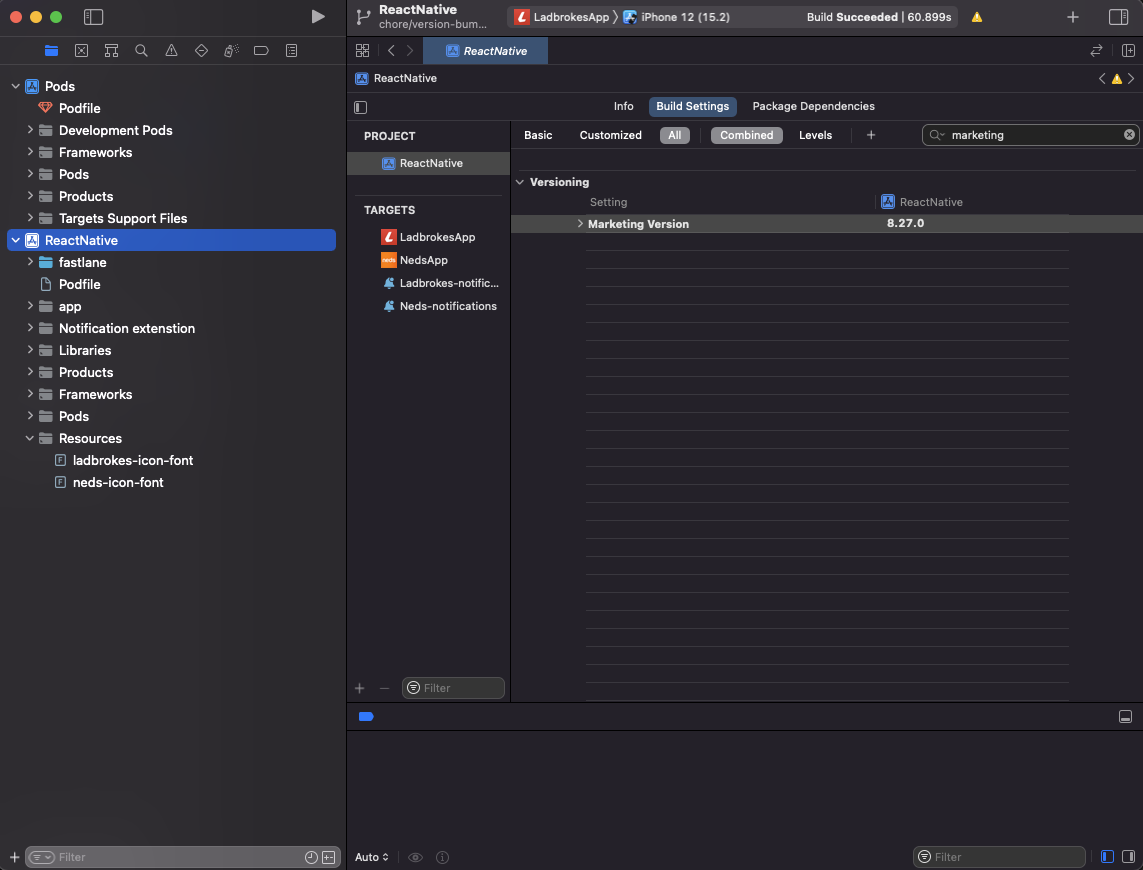Image resolution: width=1143 pixels, height=870 pixels.
Task: Open the Source Control navigator
Action: pyautogui.click(x=82, y=50)
